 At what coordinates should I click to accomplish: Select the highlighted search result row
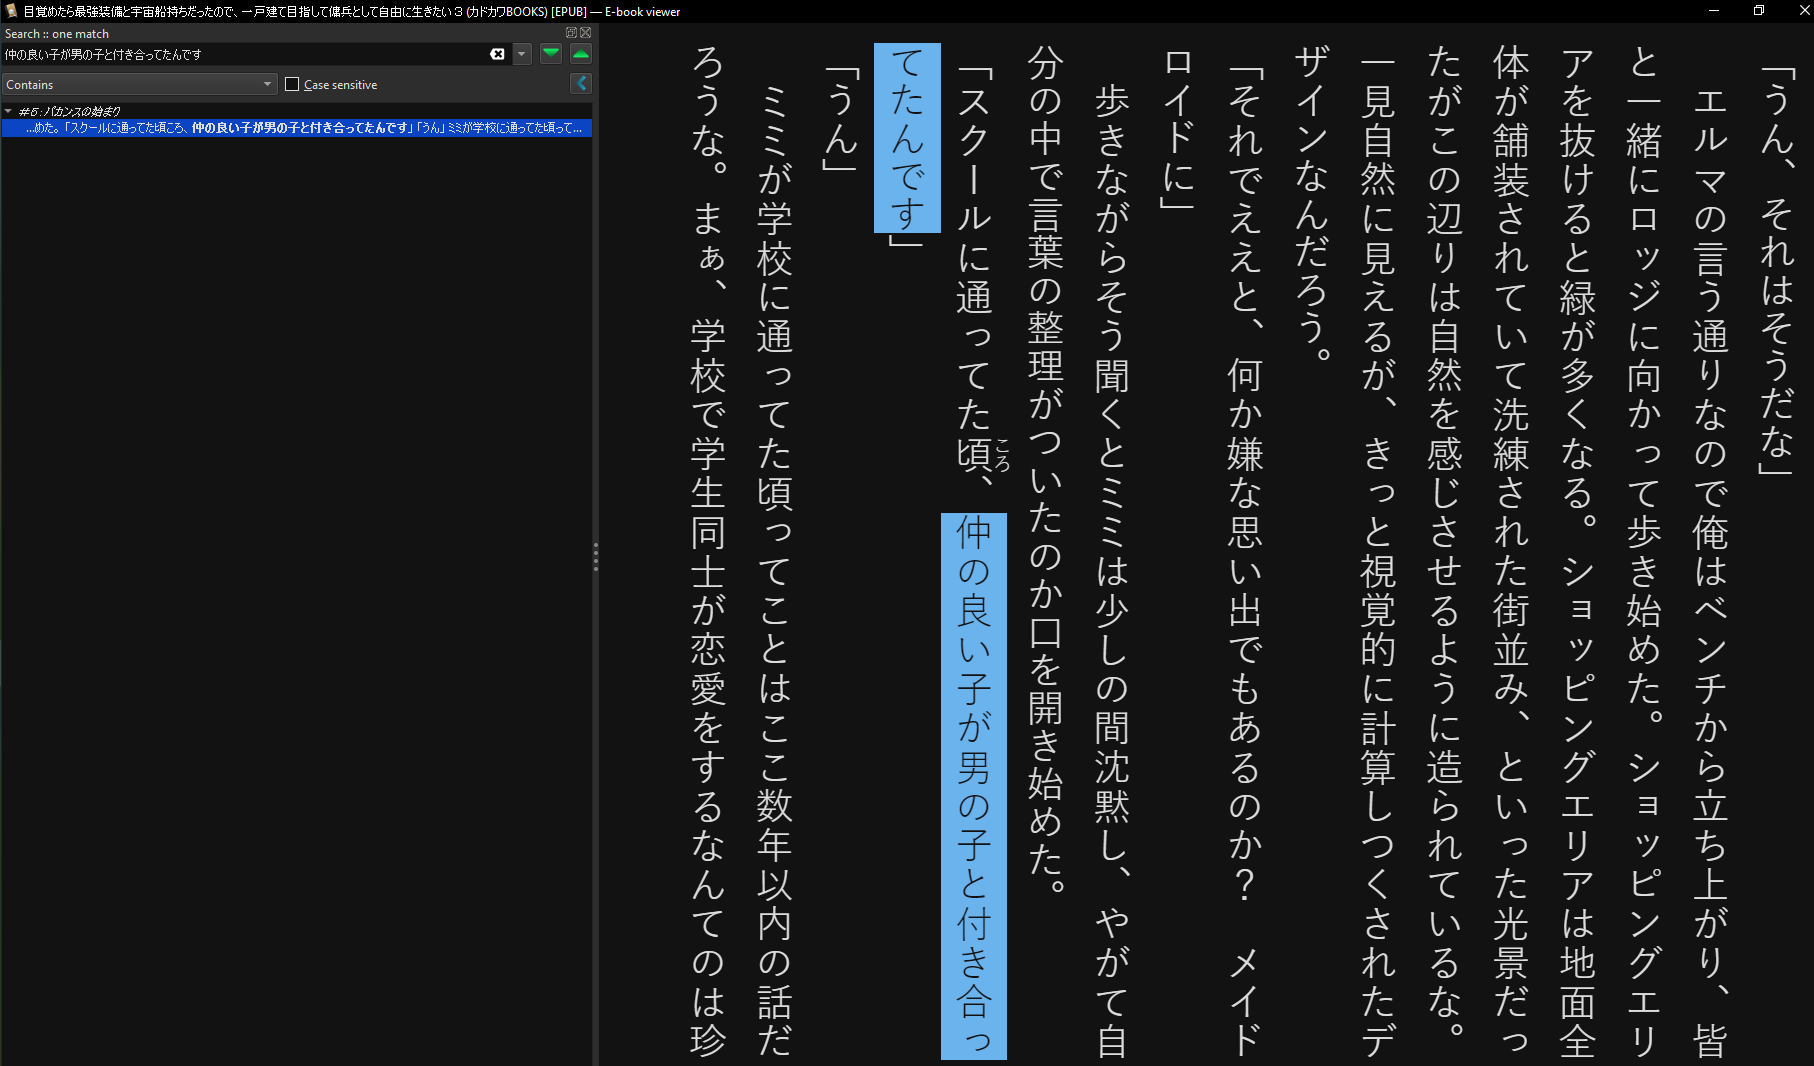point(296,128)
